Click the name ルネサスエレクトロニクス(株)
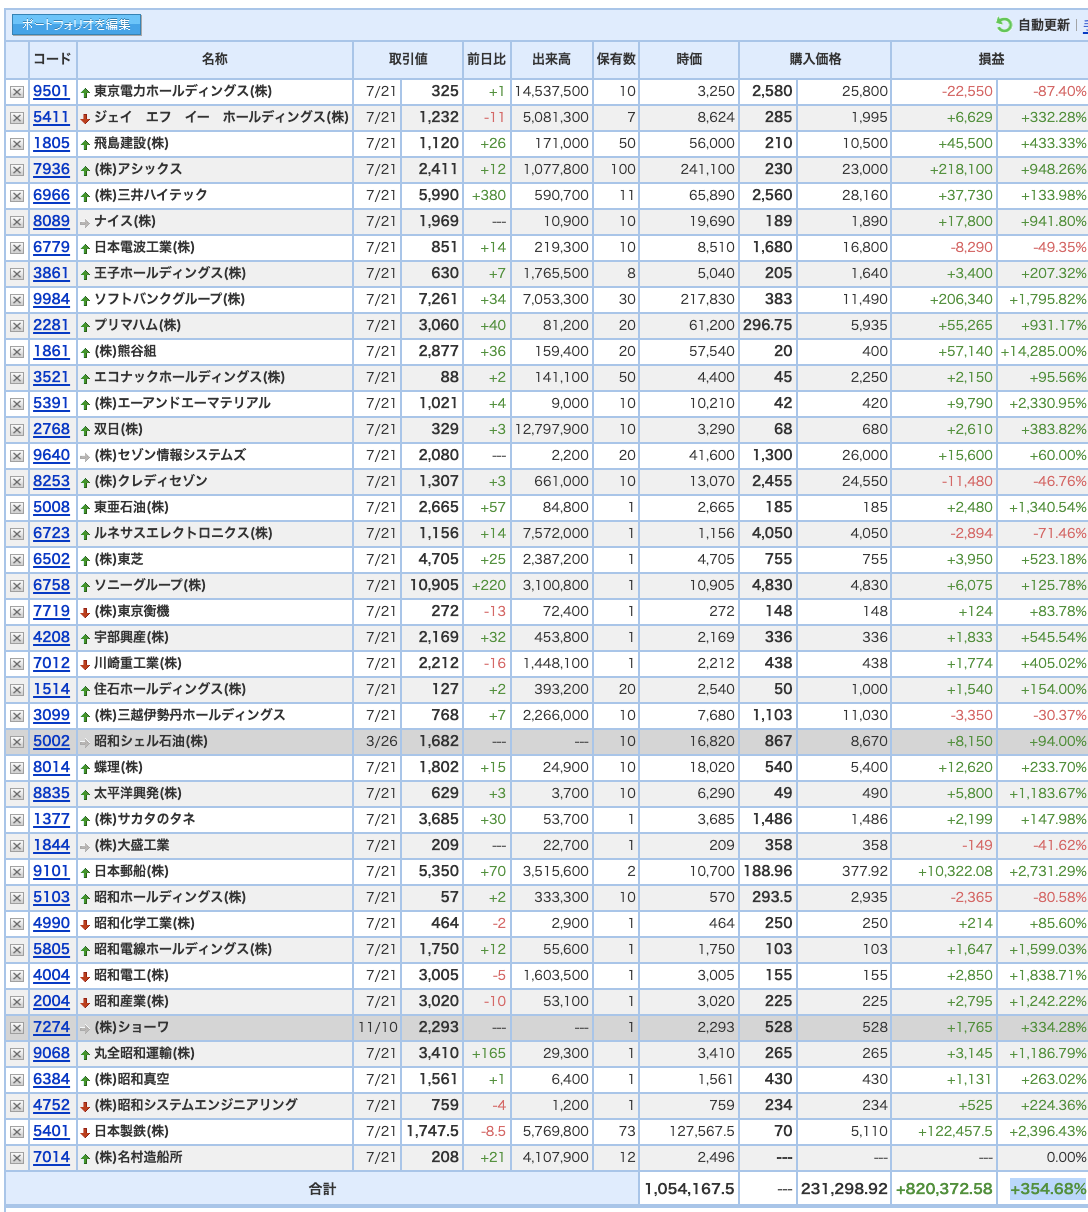1088x1212 pixels. click(183, 533)
